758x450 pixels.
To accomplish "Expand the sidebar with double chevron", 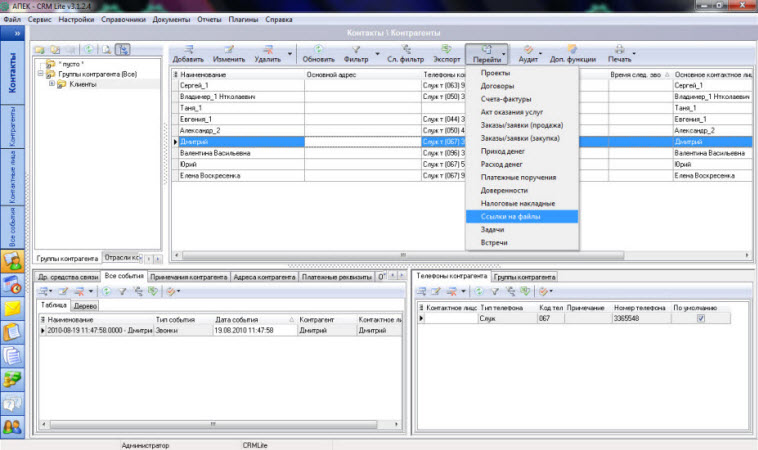I will point(17,33).
